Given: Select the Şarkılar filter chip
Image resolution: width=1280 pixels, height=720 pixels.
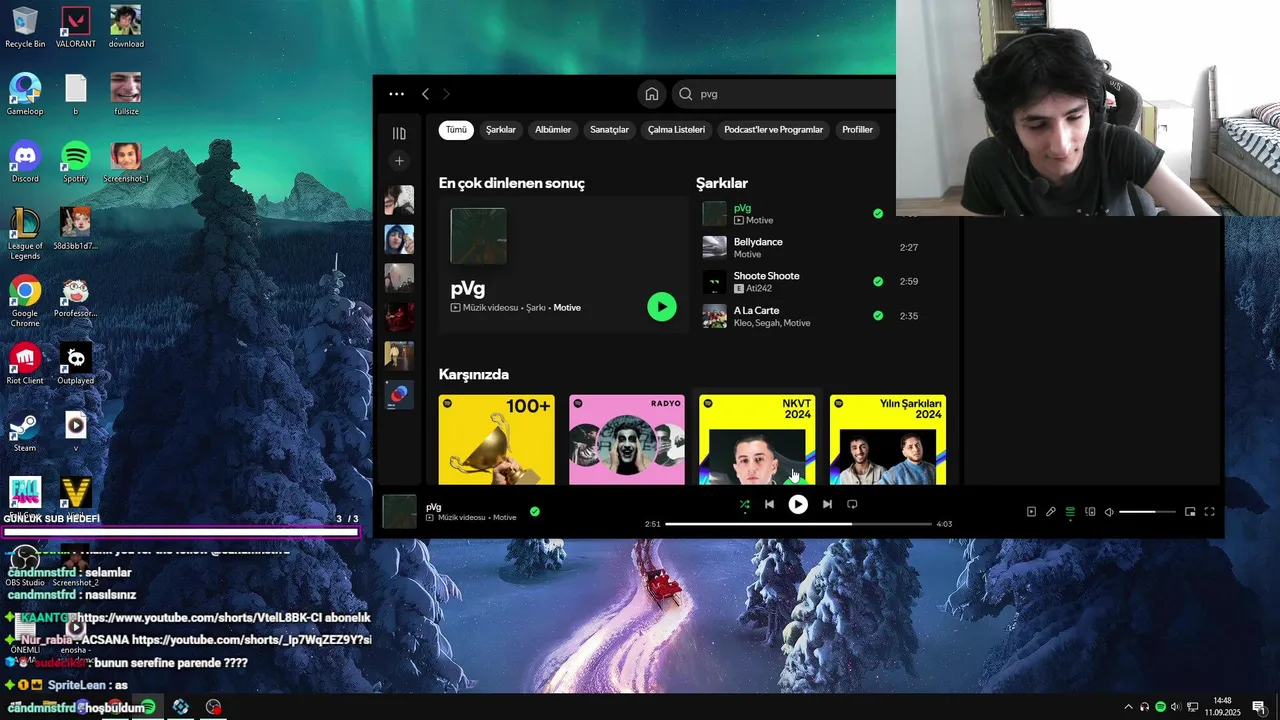Looking at the screenshot, I should pos(501,130).
